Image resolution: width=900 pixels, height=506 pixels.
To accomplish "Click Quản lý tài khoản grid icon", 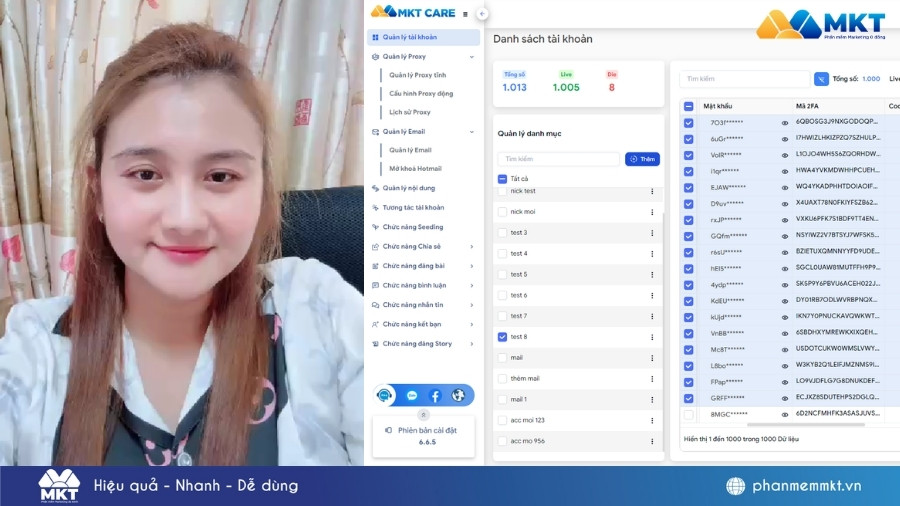I will pyautogui.click(x=375, y=37).
